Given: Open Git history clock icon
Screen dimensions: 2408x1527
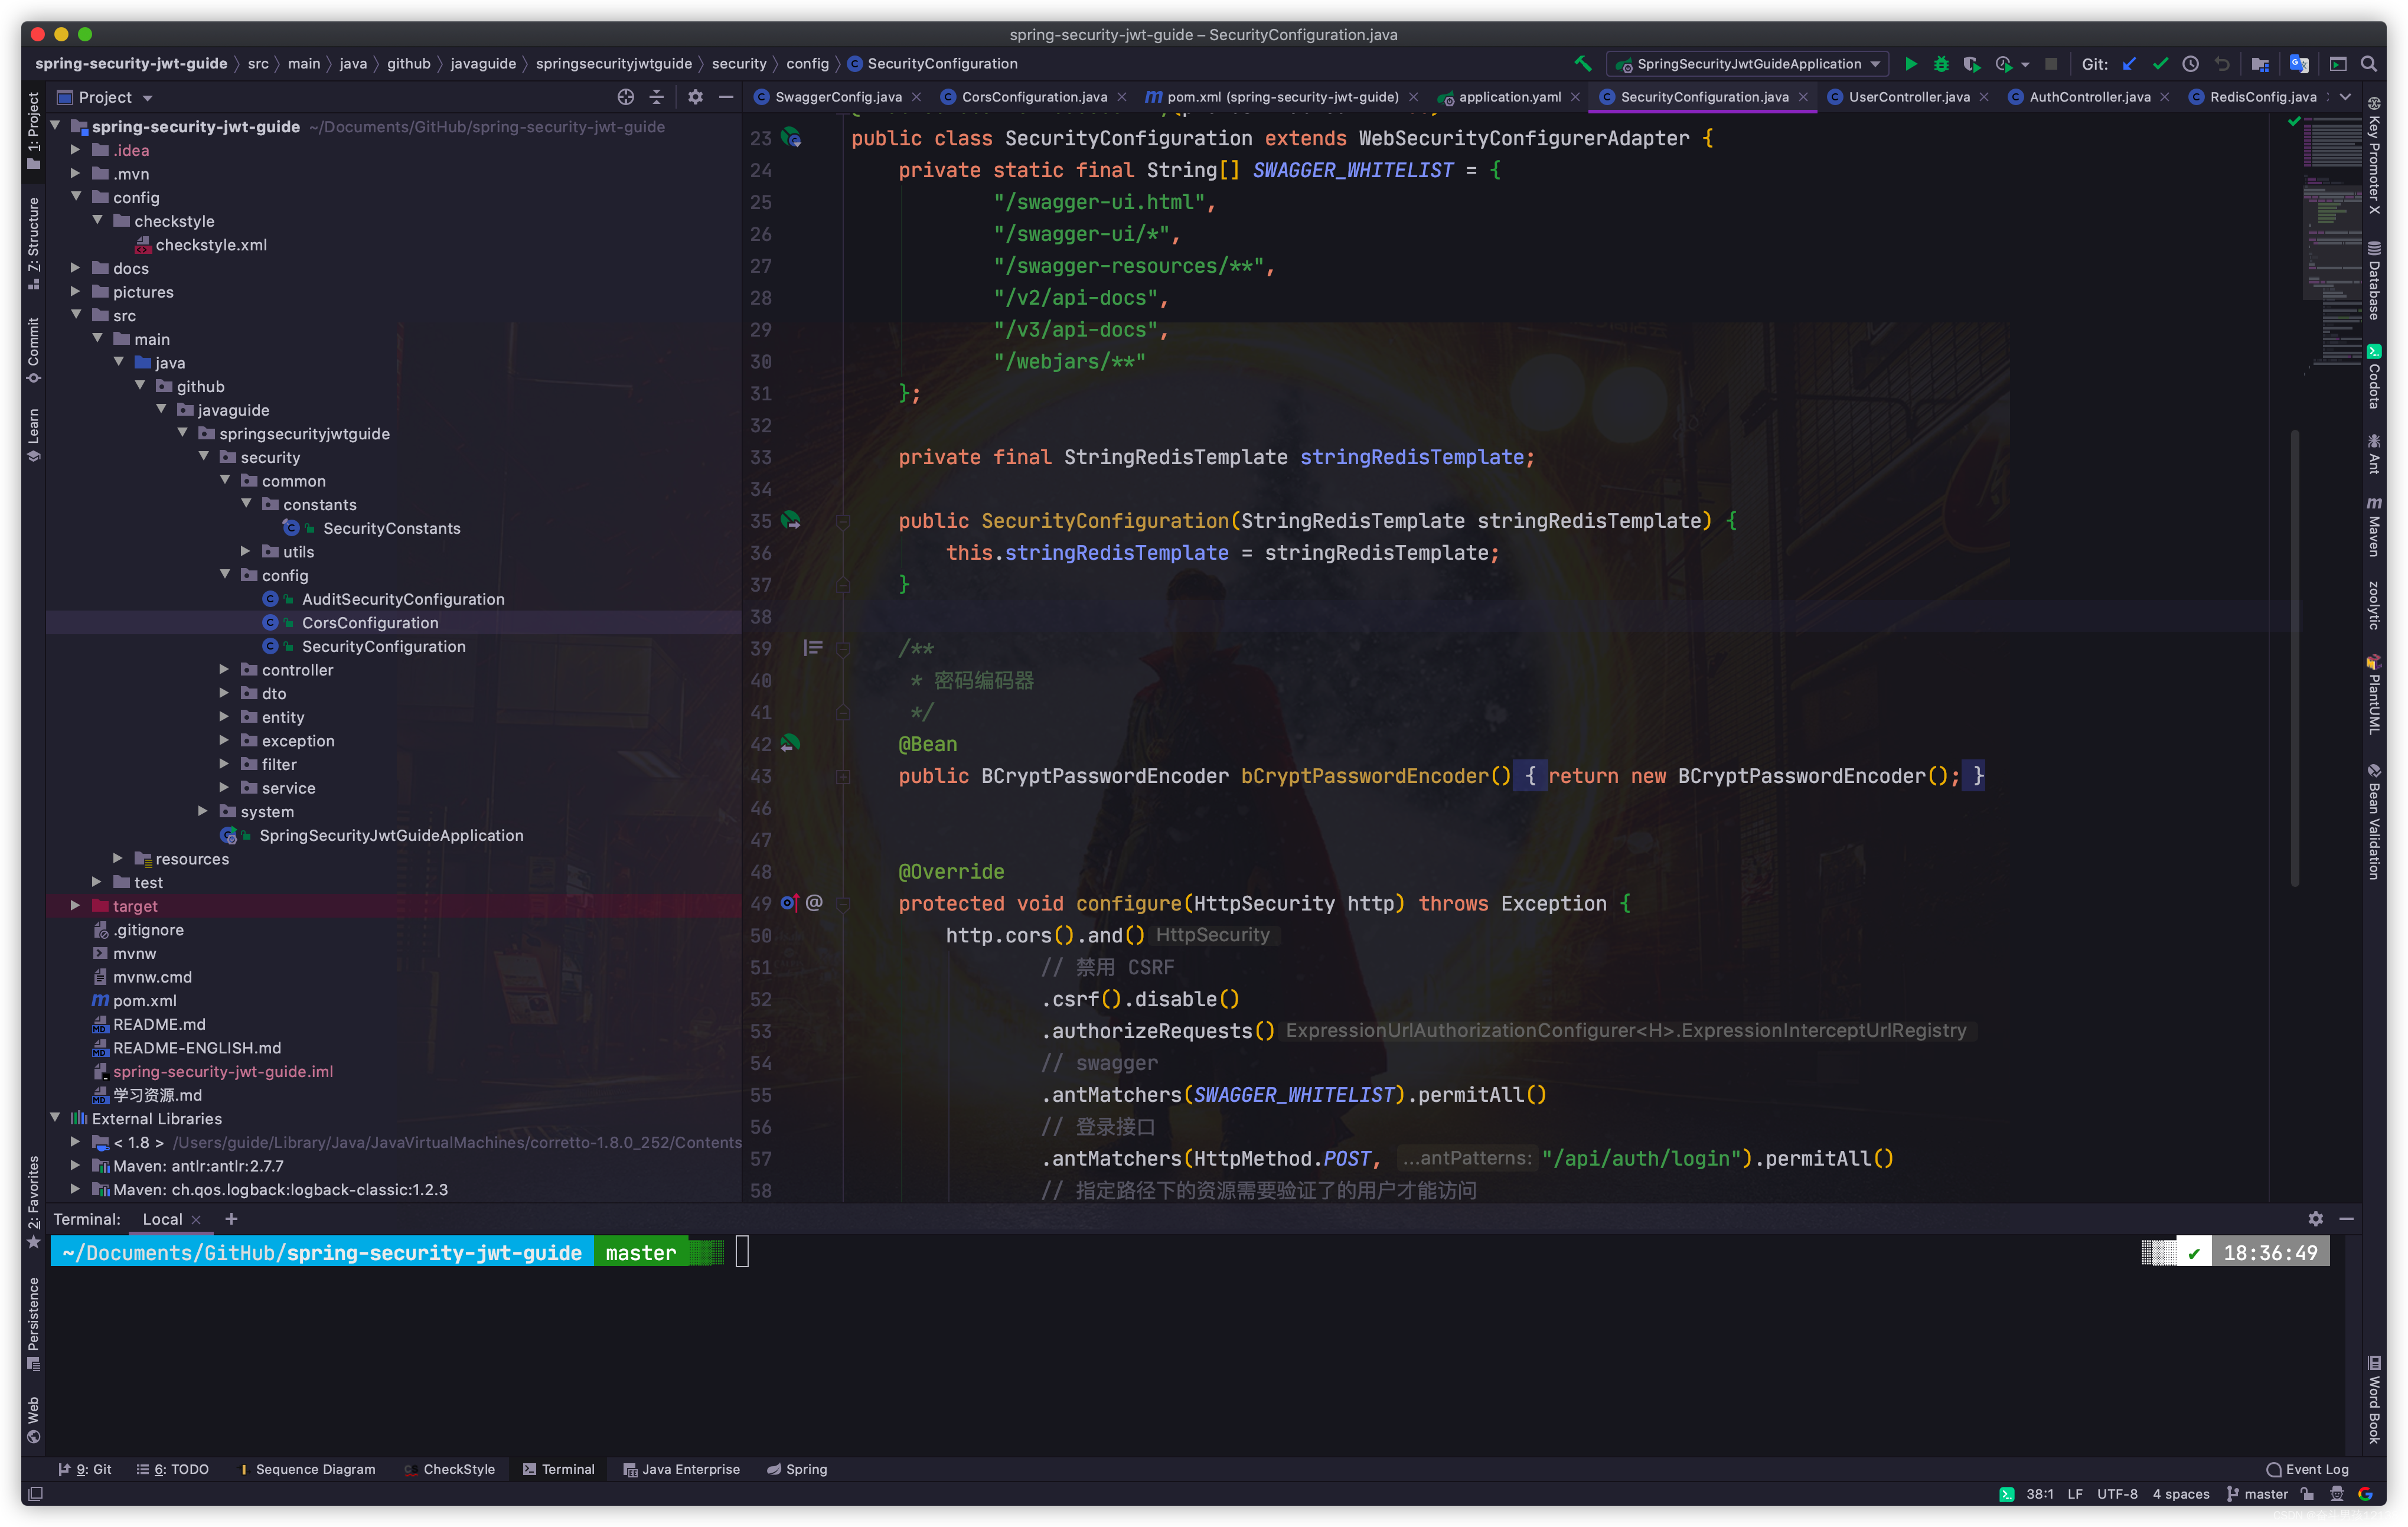Looking at the screenshot, I should click(x=2190, y=64).
